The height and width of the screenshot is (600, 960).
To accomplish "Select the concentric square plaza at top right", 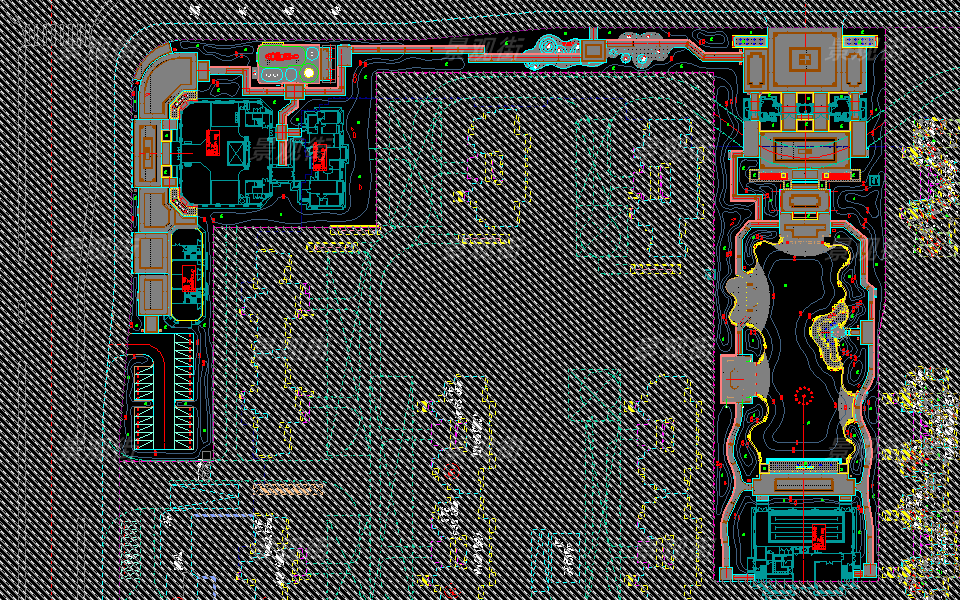I will coord(803,60).
